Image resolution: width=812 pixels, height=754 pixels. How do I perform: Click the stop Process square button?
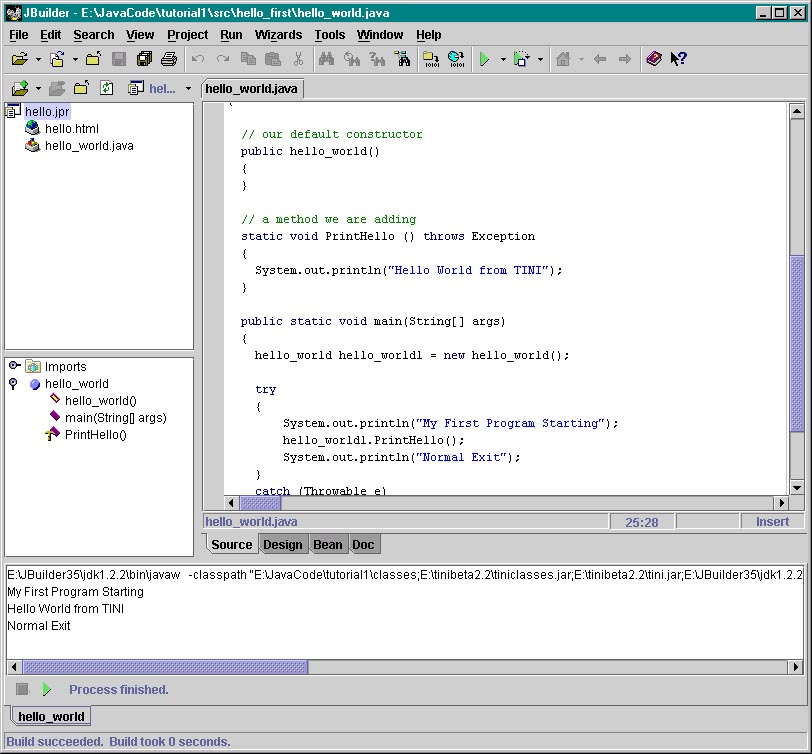pos(21,689)
